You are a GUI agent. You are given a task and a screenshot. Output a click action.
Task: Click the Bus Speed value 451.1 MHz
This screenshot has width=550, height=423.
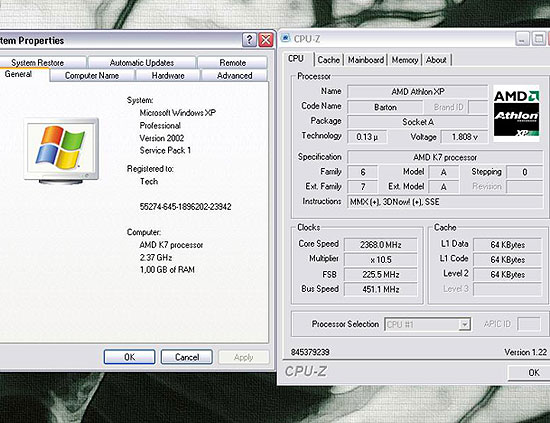(381, 289)
